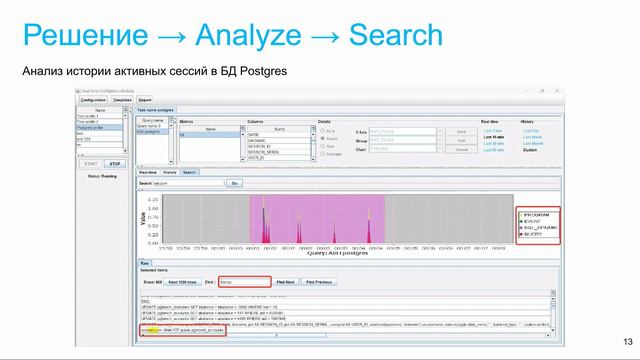Click the Find Next button
The image size is (640, 360).
285,282
